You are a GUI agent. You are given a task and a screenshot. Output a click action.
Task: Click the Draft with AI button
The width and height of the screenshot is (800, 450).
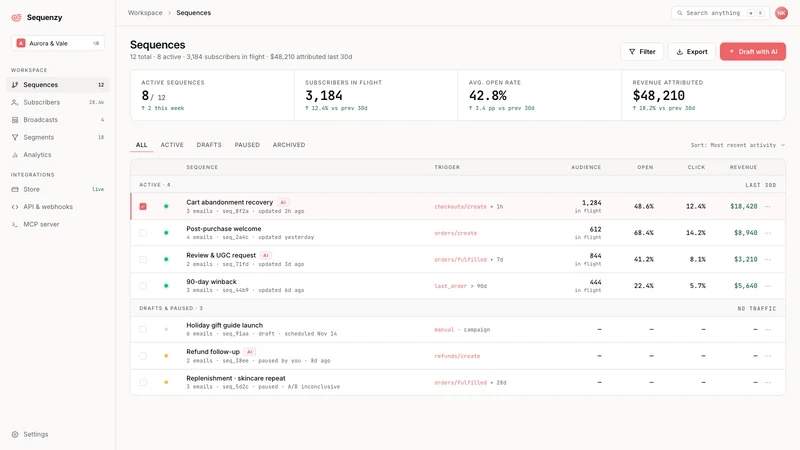(x=753, y=52)
